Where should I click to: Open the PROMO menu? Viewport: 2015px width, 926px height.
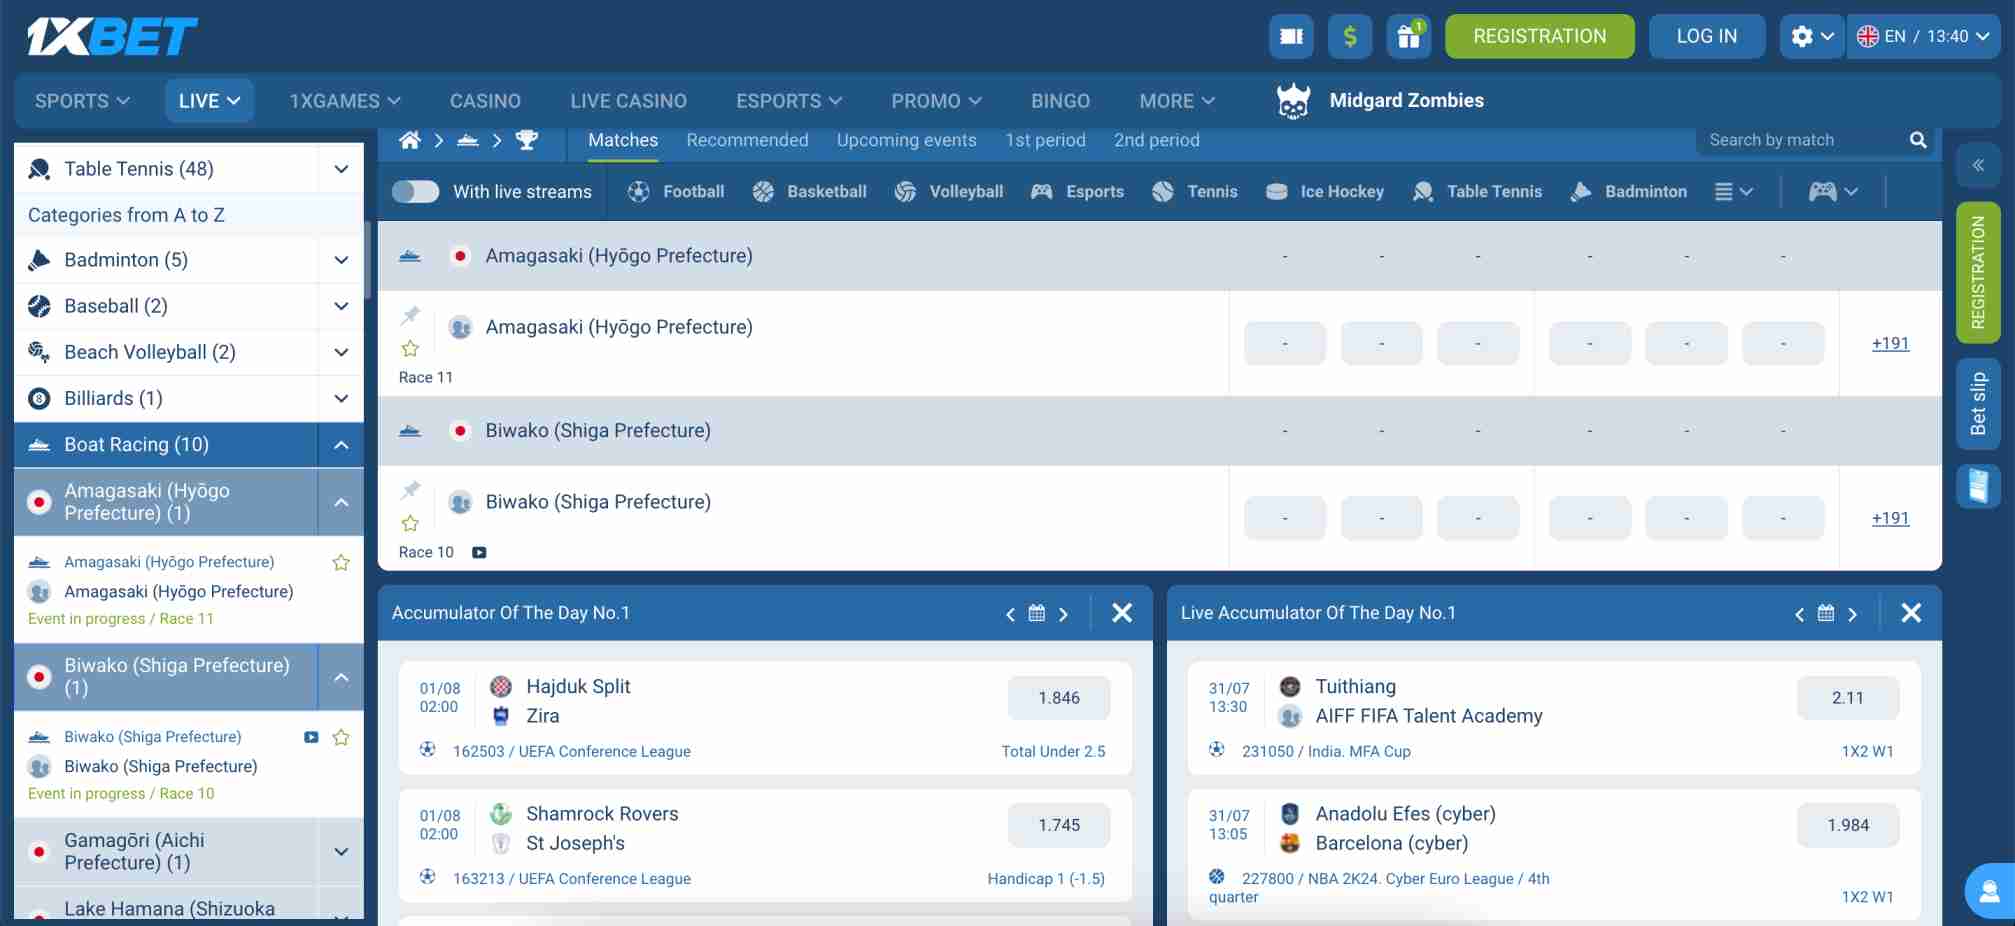tap(936, 101)
